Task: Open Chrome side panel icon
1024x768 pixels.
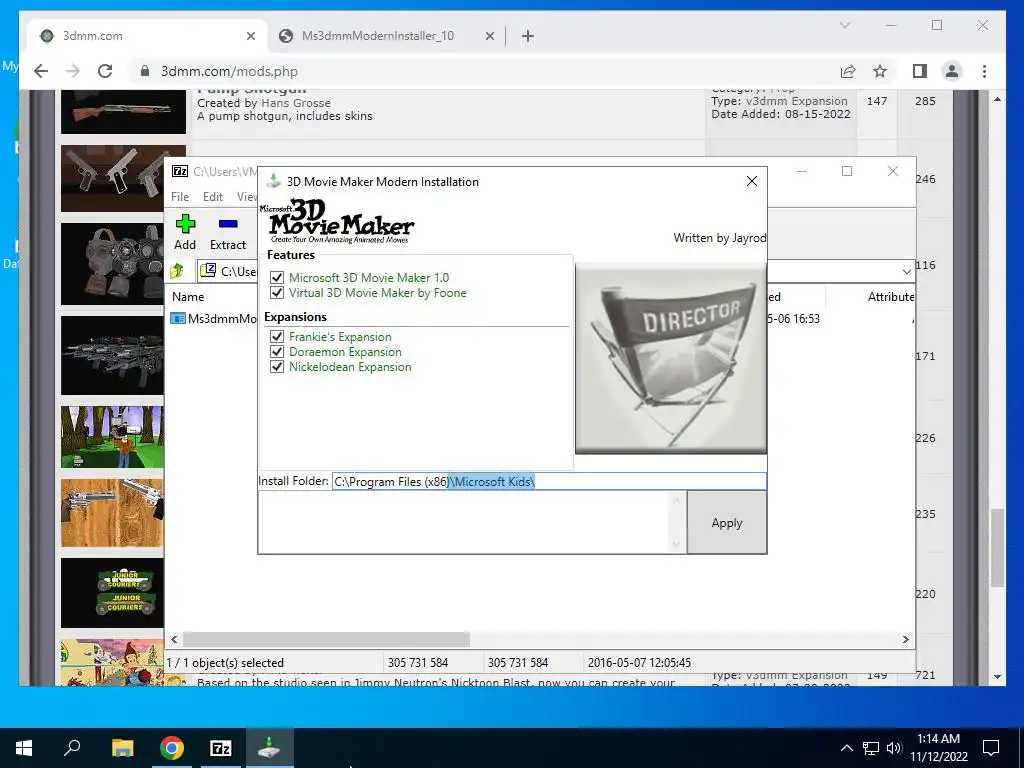Action: click(x=920, y=71)
